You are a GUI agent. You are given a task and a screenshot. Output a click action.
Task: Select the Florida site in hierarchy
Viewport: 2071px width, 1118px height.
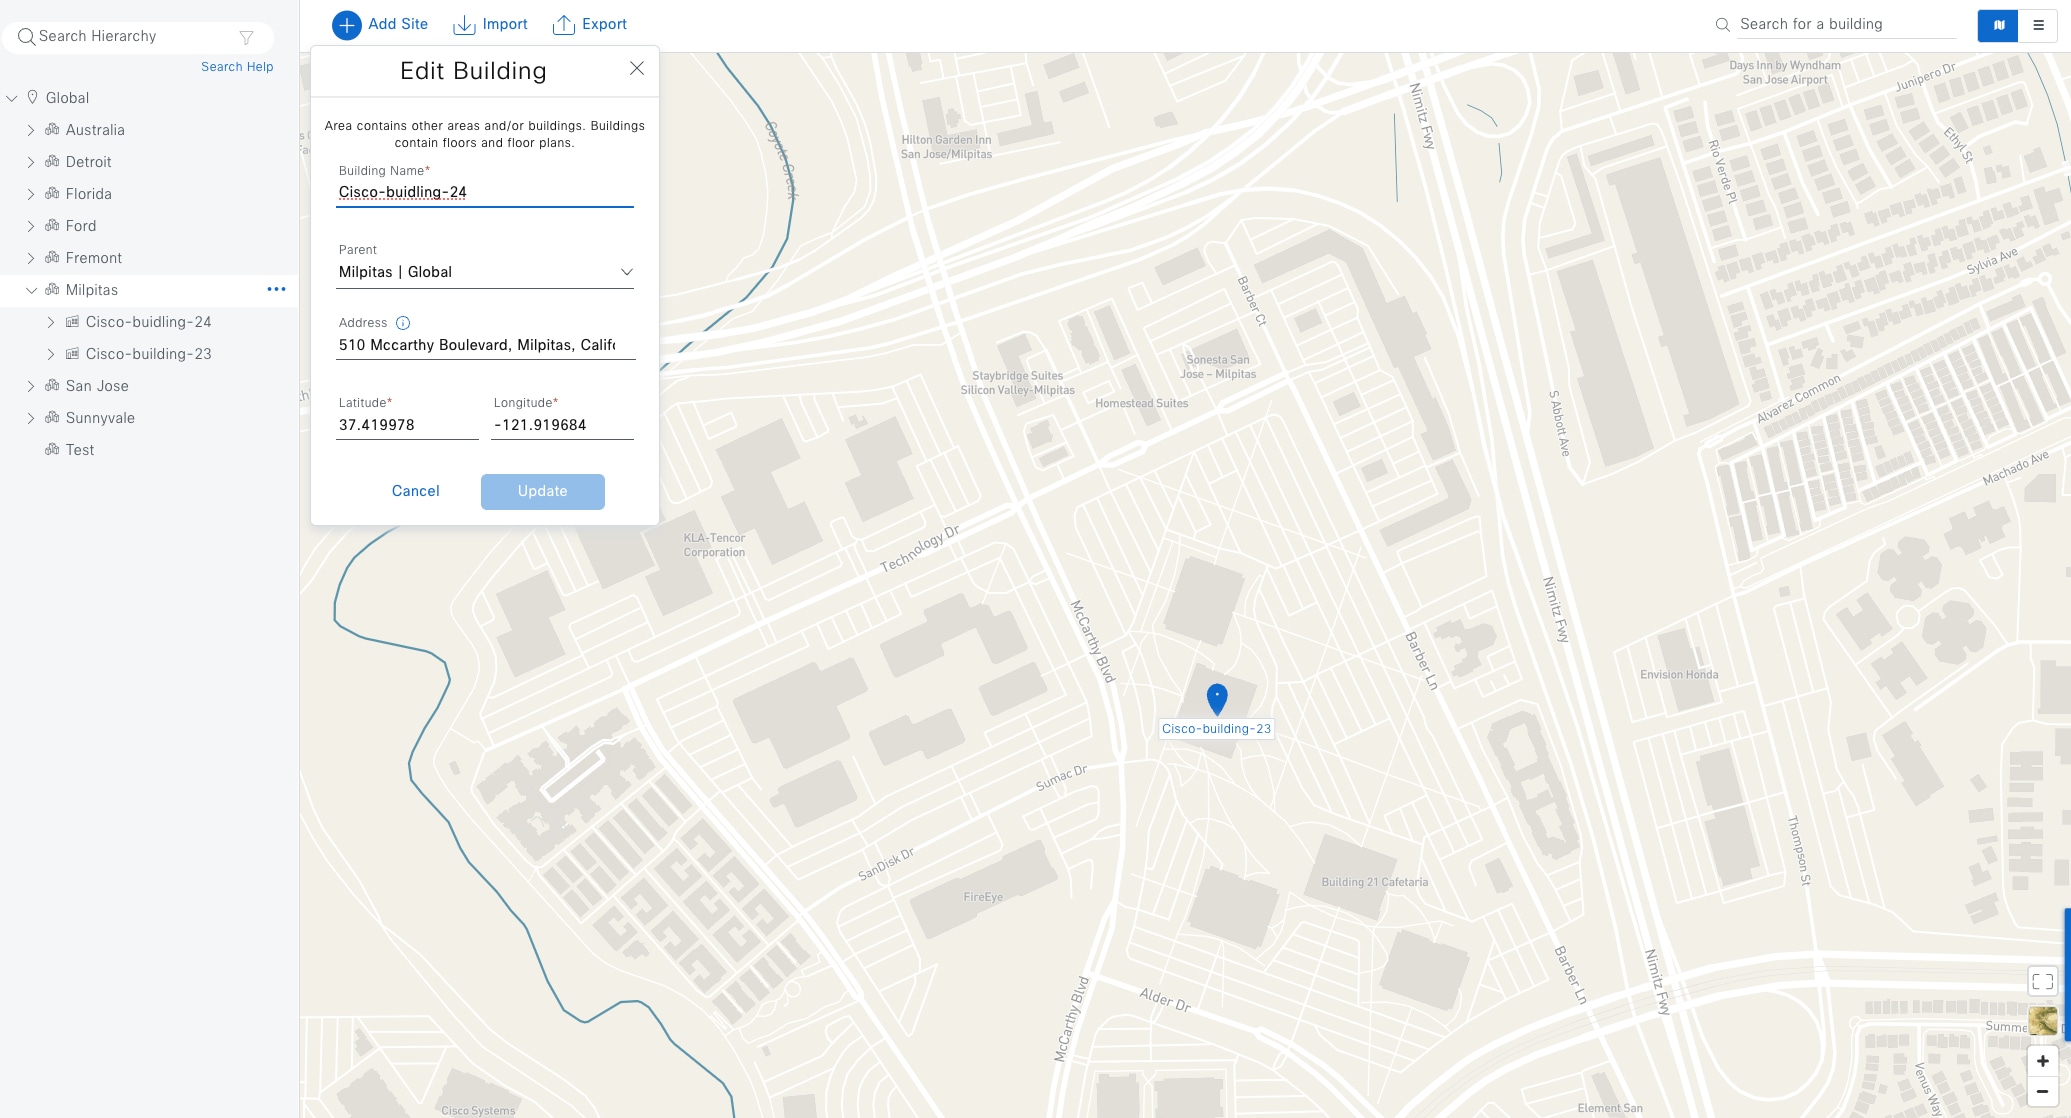(x=88, y=193)
